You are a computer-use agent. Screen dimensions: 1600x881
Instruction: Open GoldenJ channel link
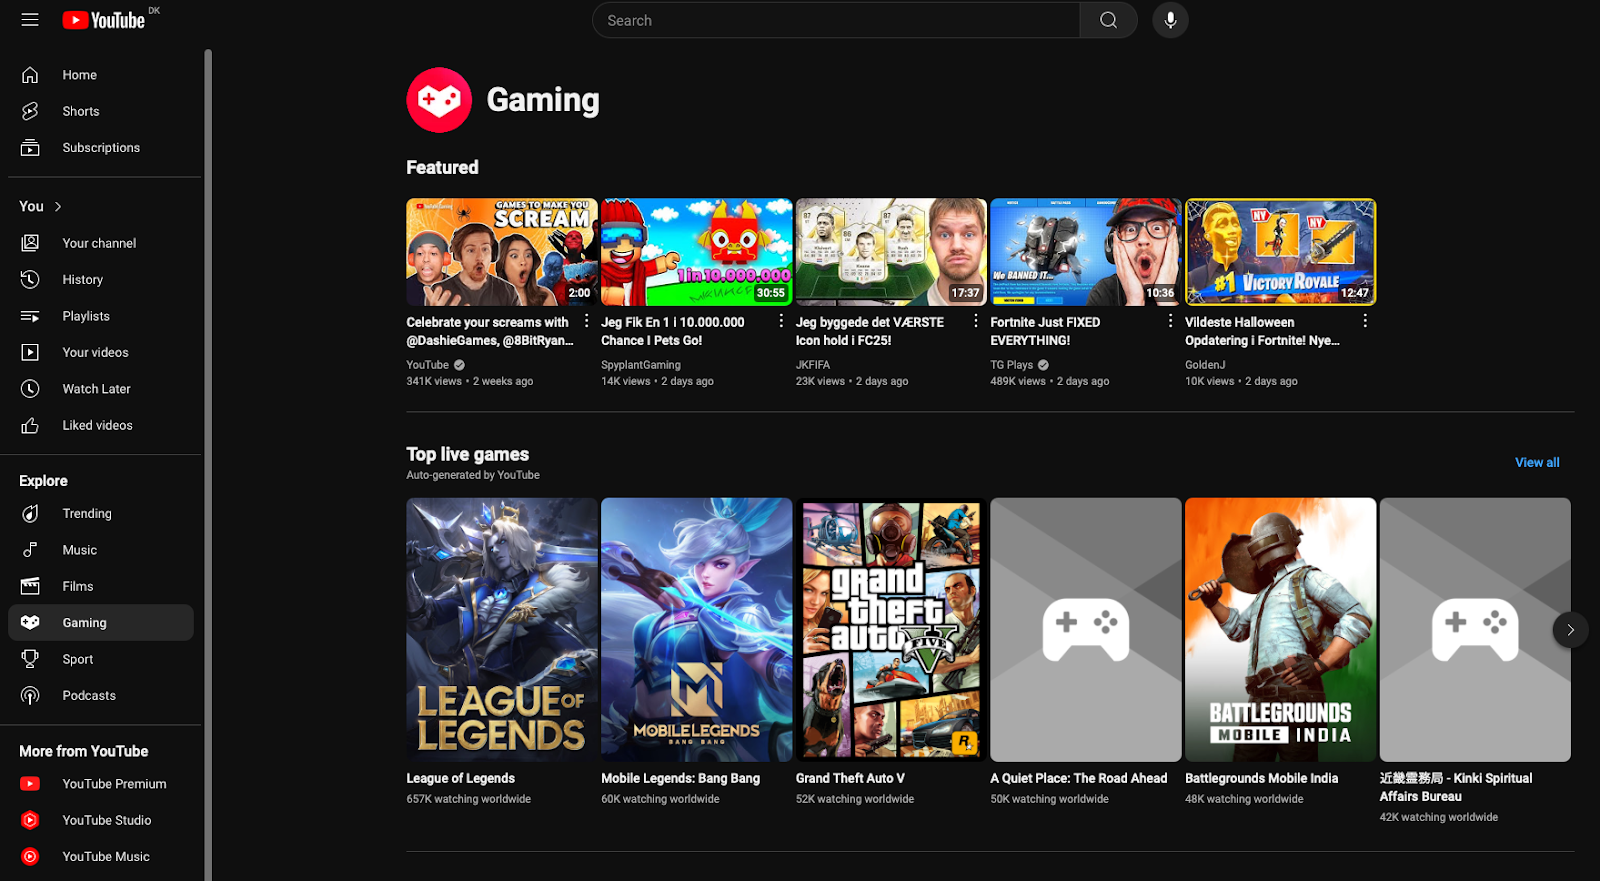coord(1205,365)
